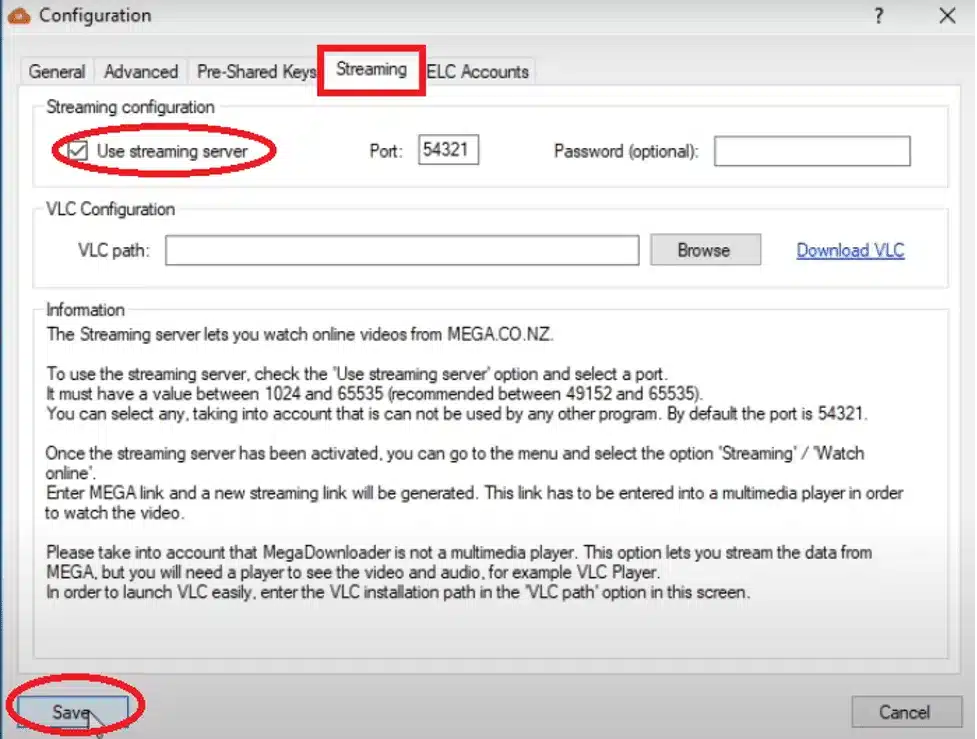Click the line mentioning MEGA.CO.NZ videos
Screen dimensions: 977x739
300,335
